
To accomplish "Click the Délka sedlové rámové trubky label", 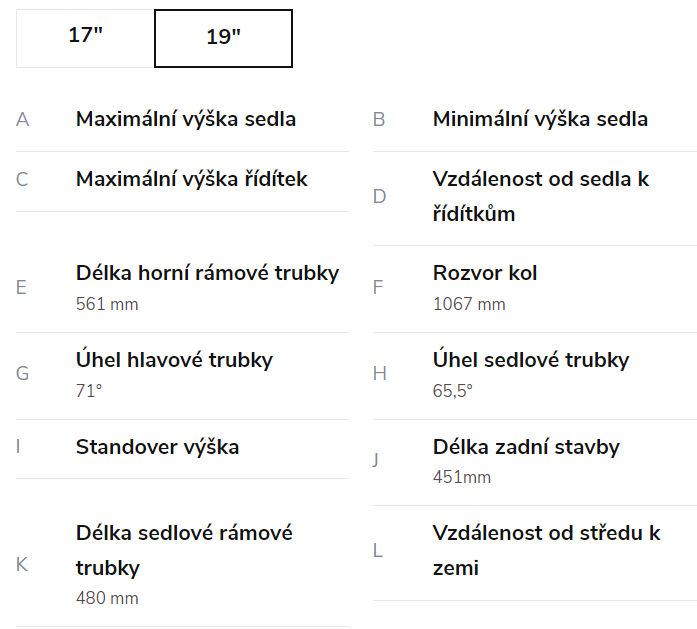I will pos(184,550).
